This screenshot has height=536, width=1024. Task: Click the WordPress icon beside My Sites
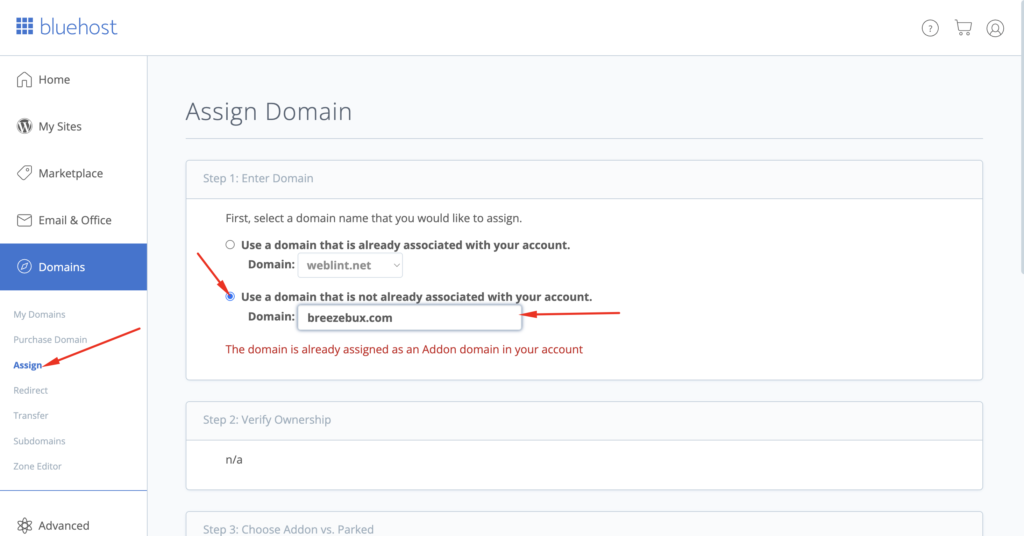point(24,126)
